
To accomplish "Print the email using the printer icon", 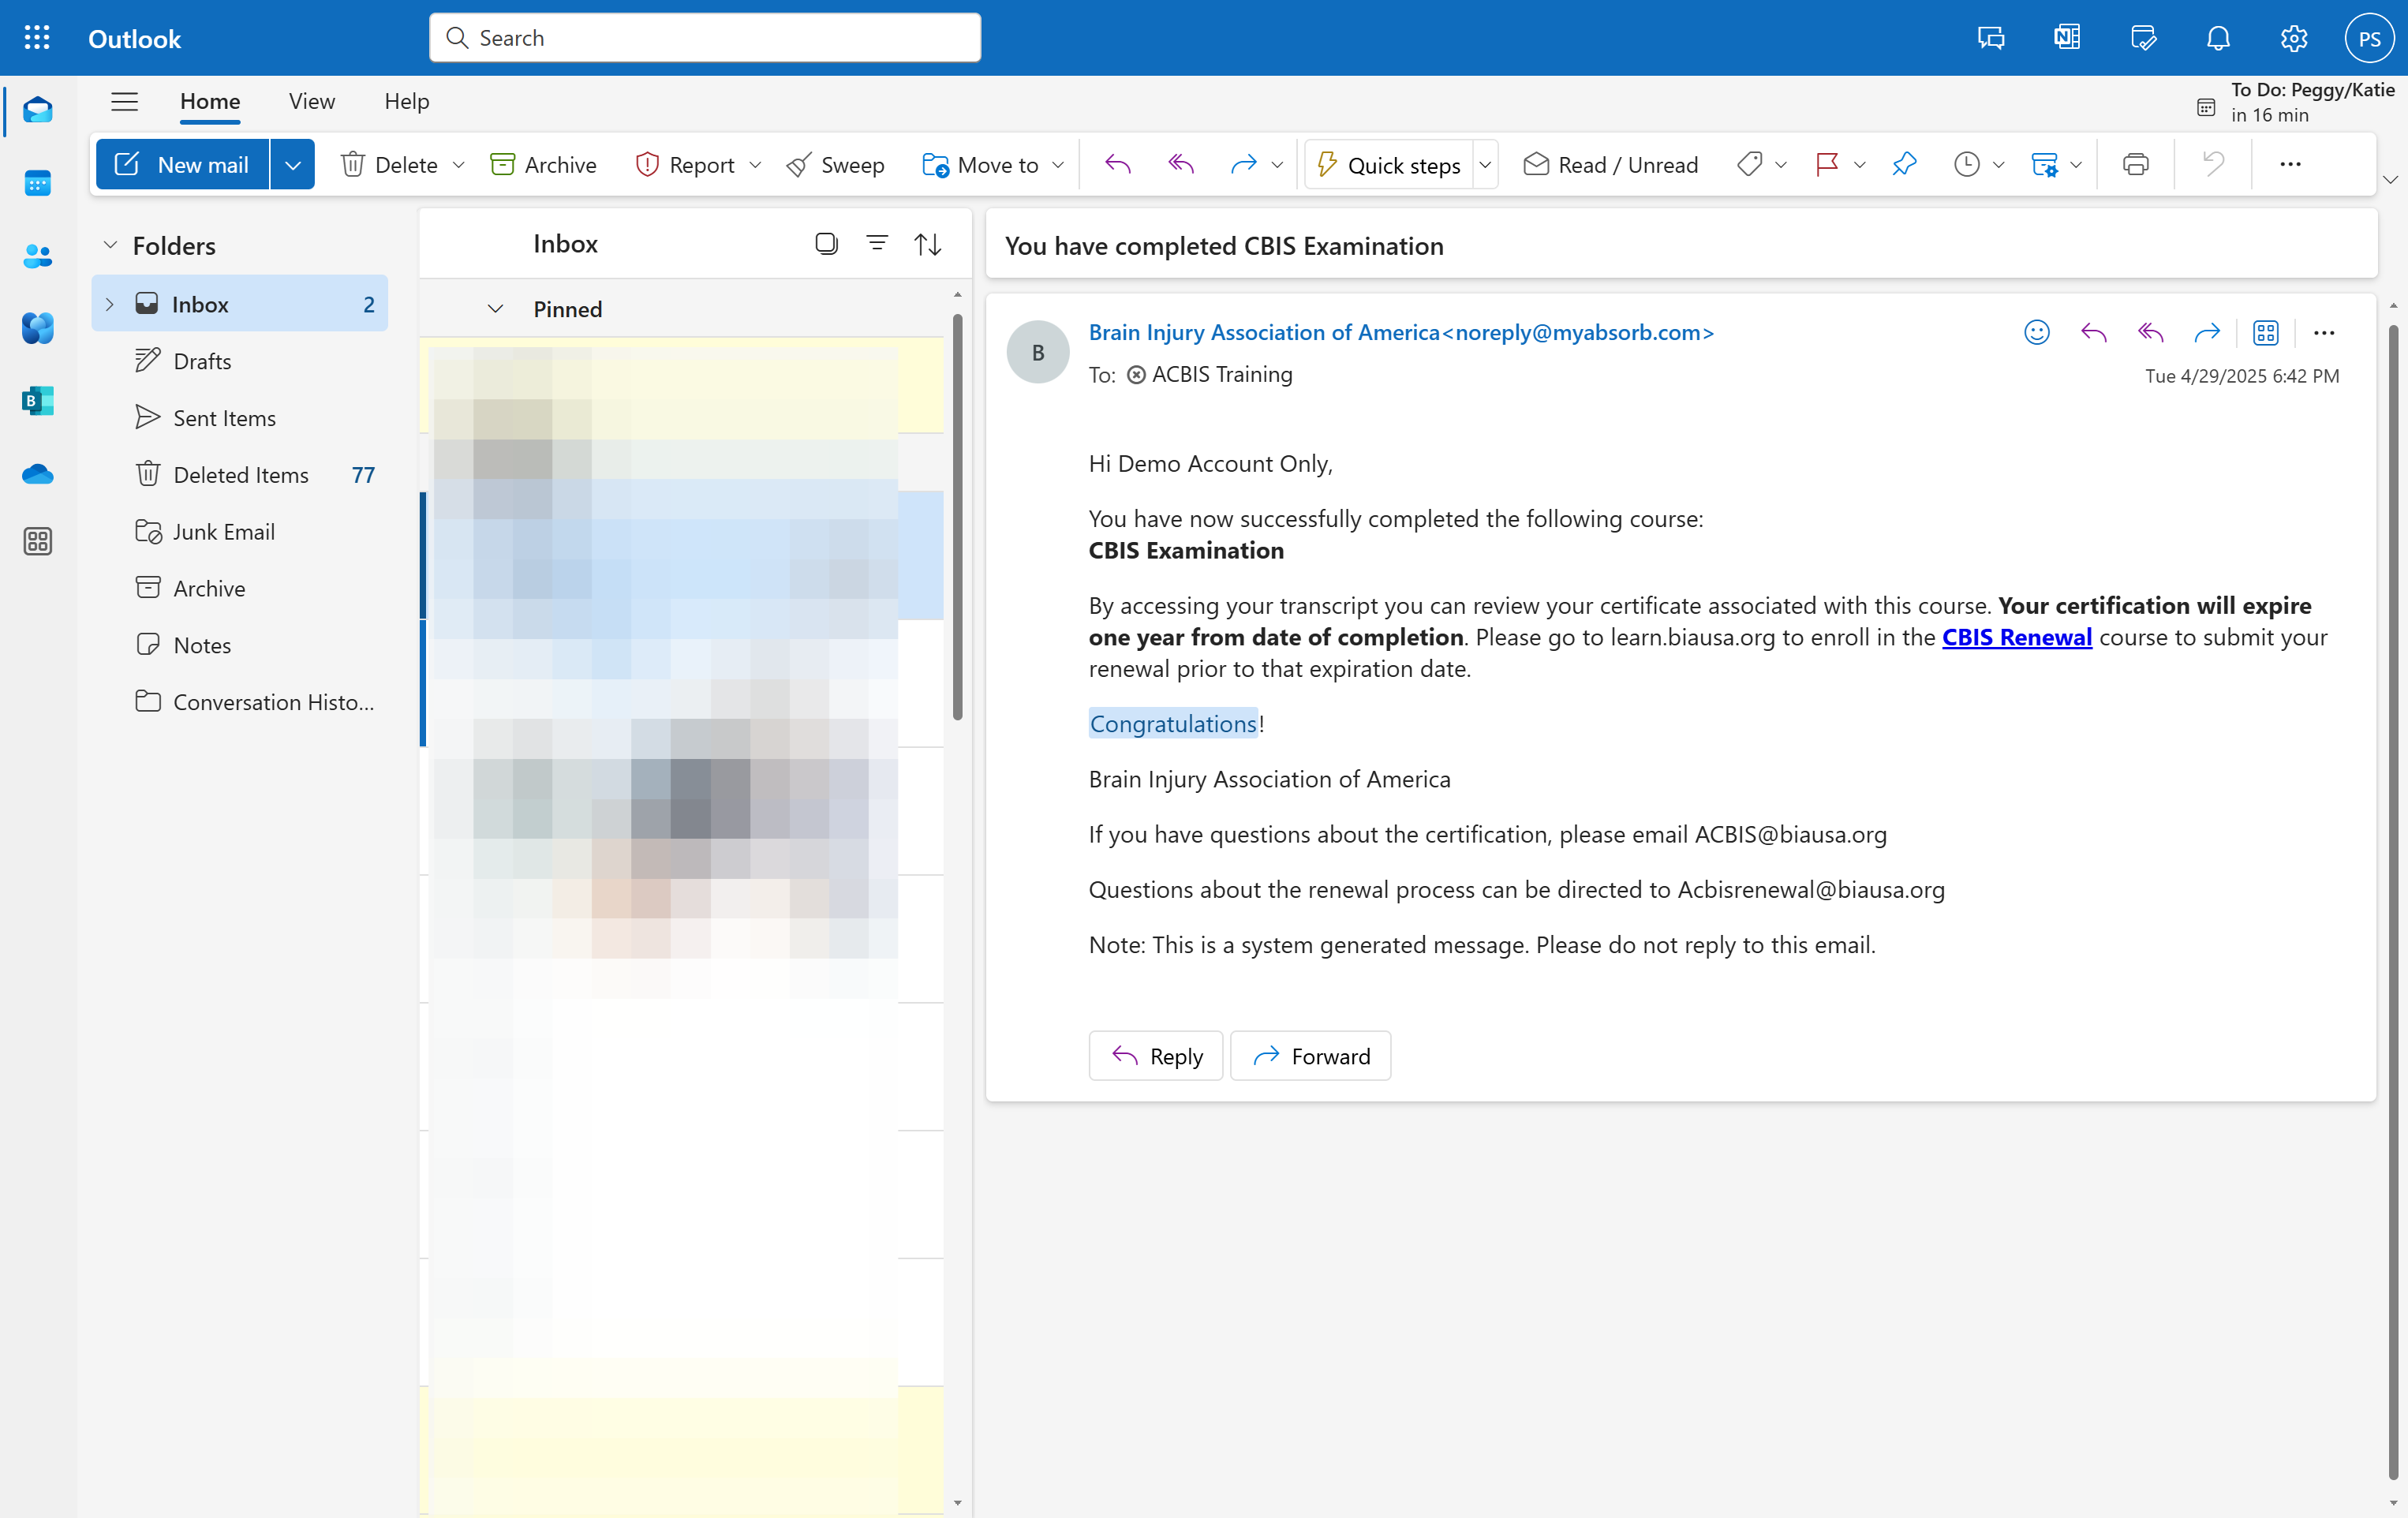I will 2135,164.
